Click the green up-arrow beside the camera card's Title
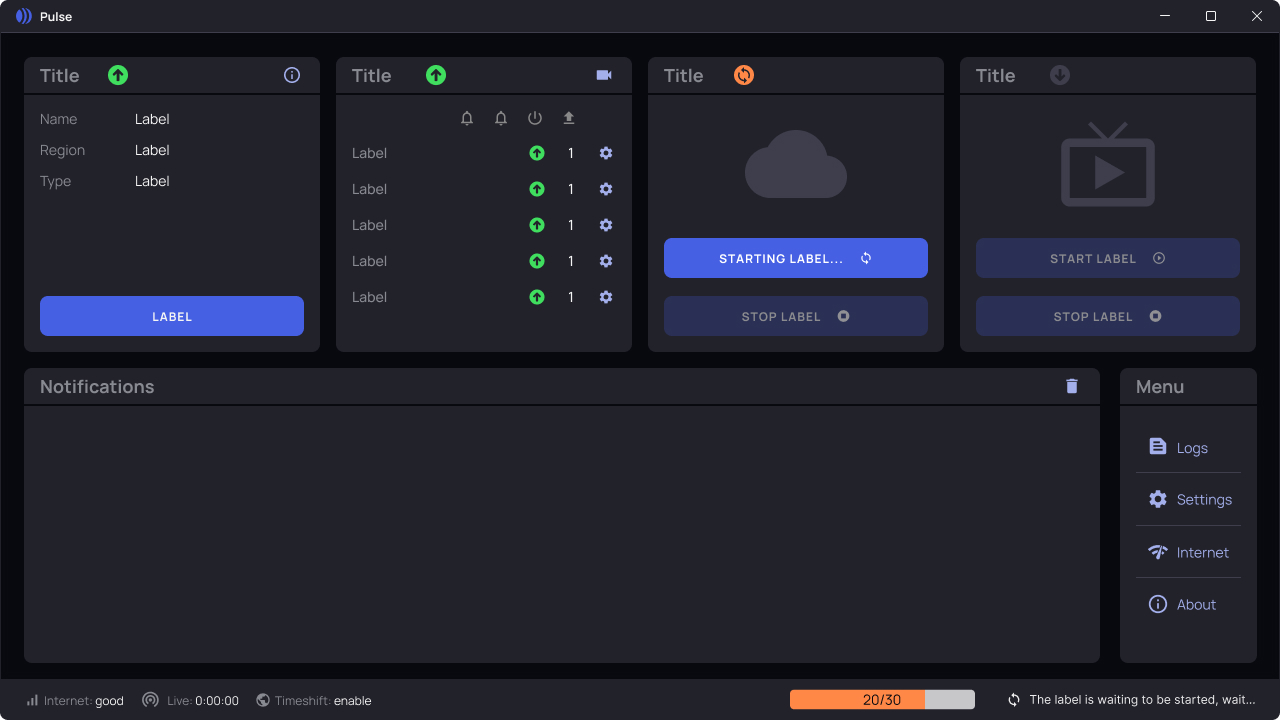 [x=436, y=75]
